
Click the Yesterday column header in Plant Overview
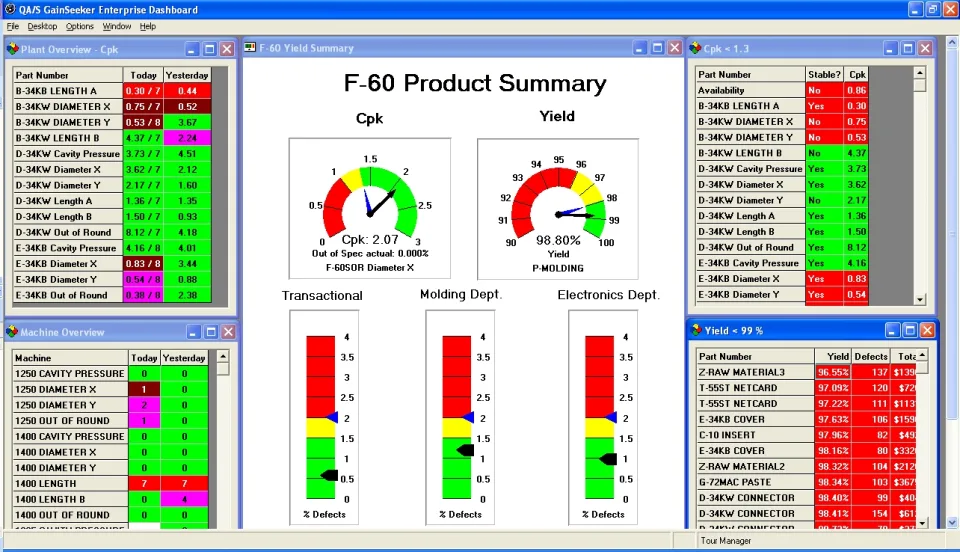[187, 75]
